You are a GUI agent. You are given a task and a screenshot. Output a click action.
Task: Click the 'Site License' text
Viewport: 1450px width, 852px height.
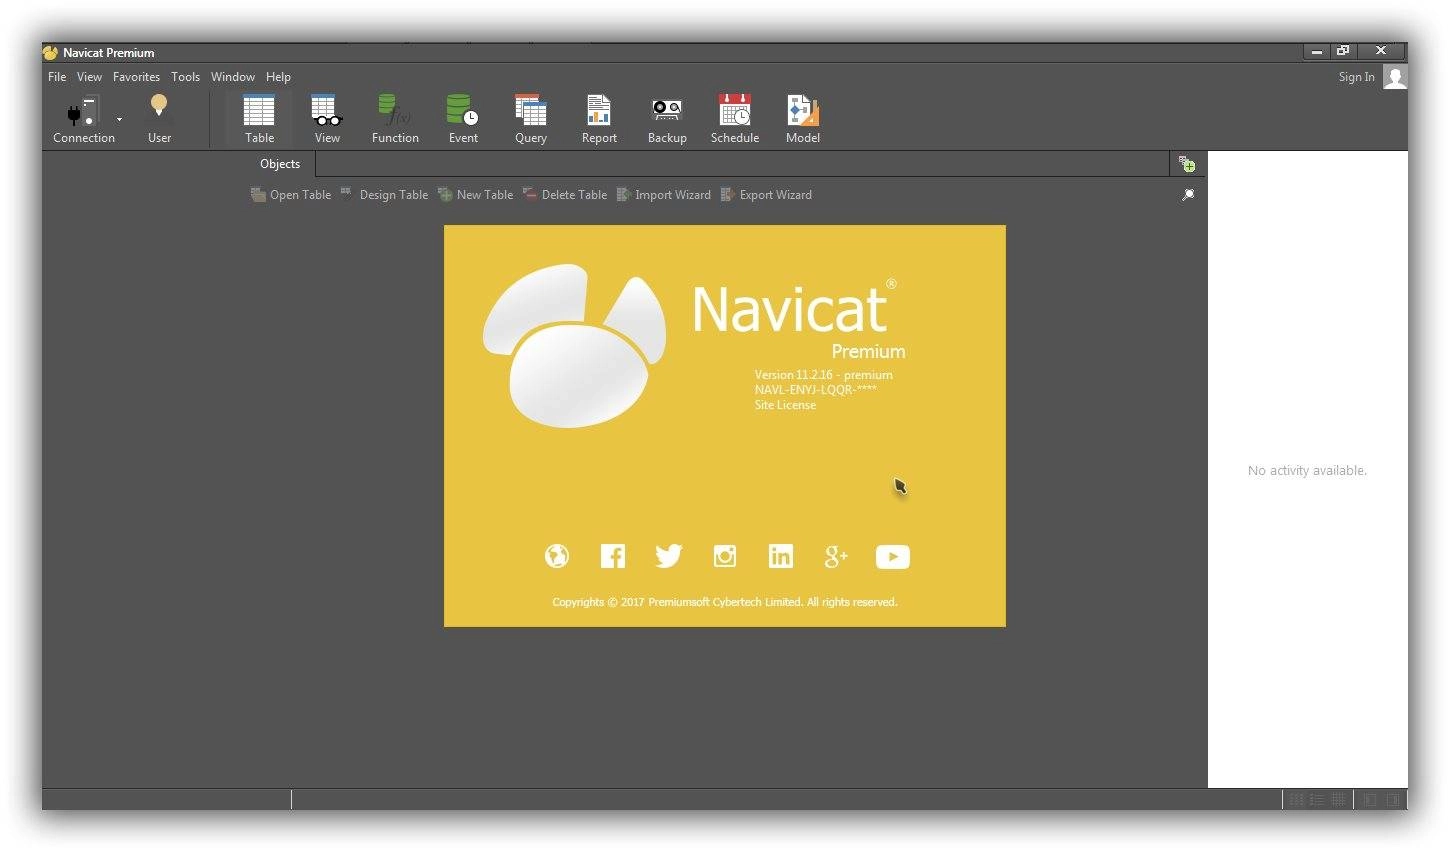(x=785, y=405)
